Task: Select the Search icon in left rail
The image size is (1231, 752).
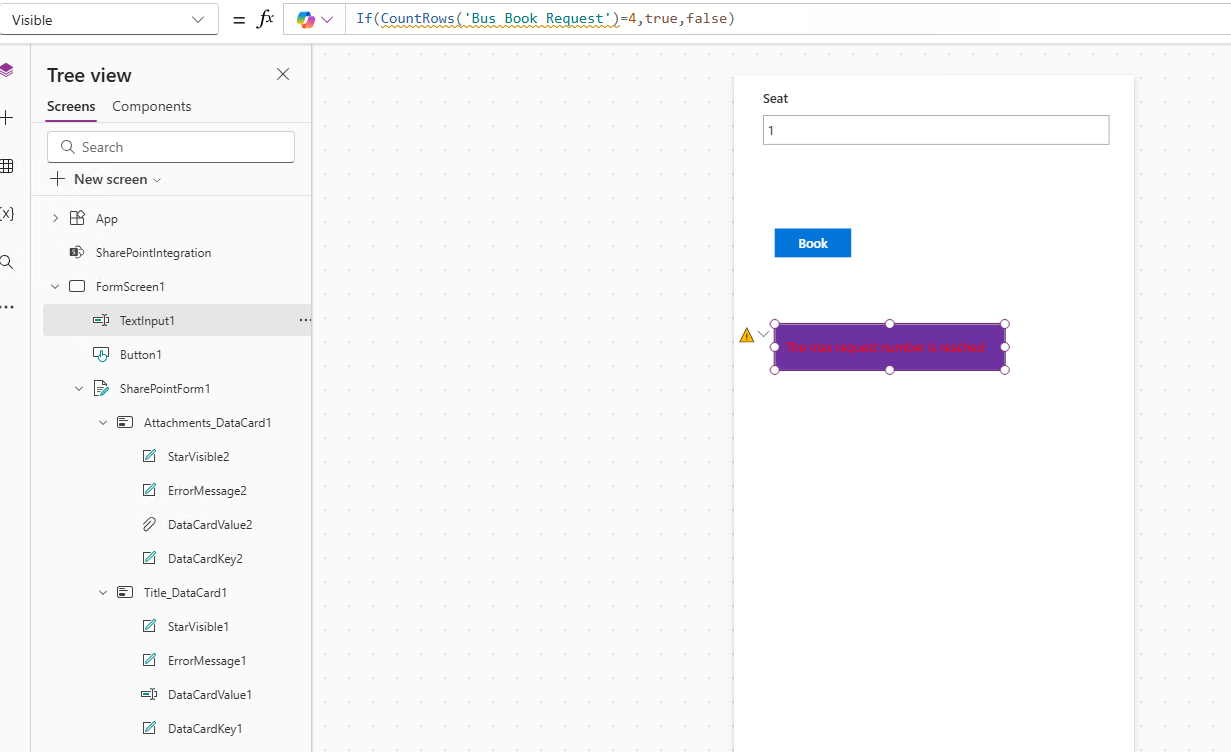Action: (8, 261)
